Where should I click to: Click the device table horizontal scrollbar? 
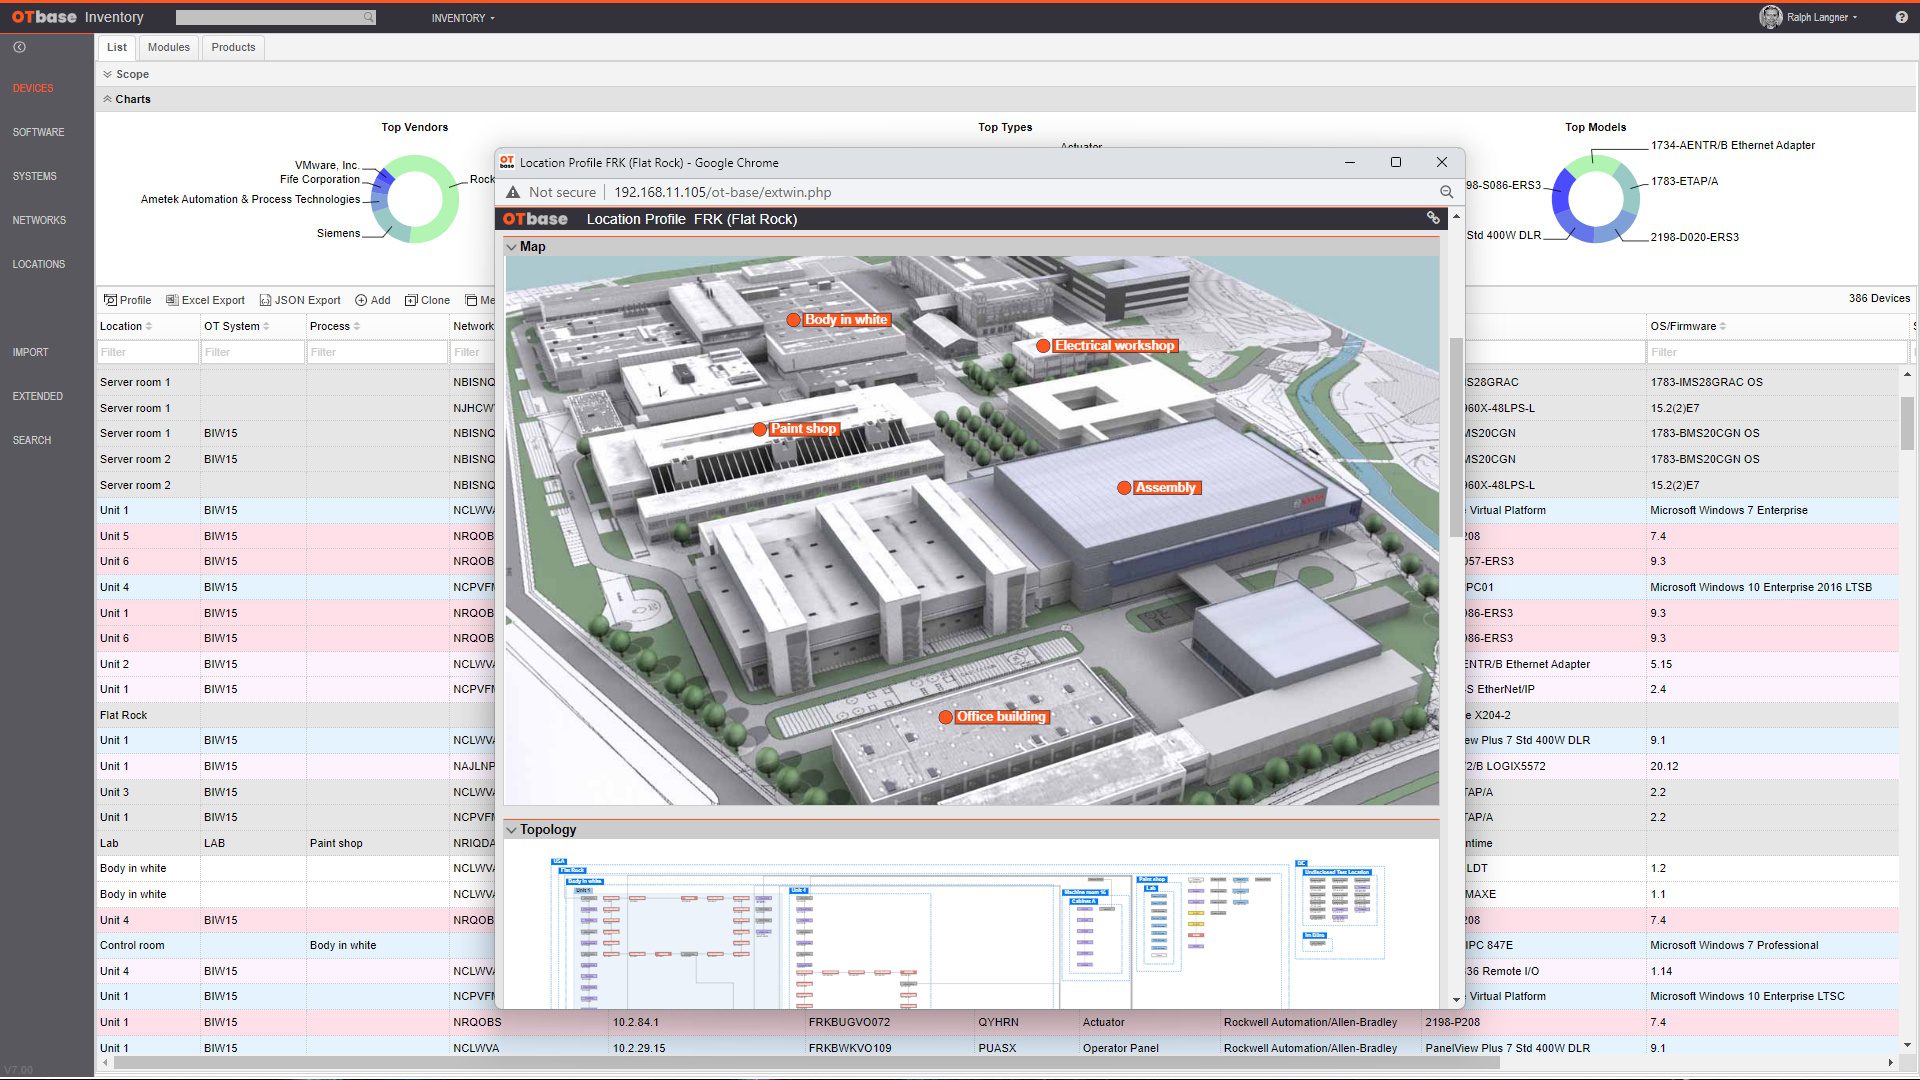(x=808, y=1063)
